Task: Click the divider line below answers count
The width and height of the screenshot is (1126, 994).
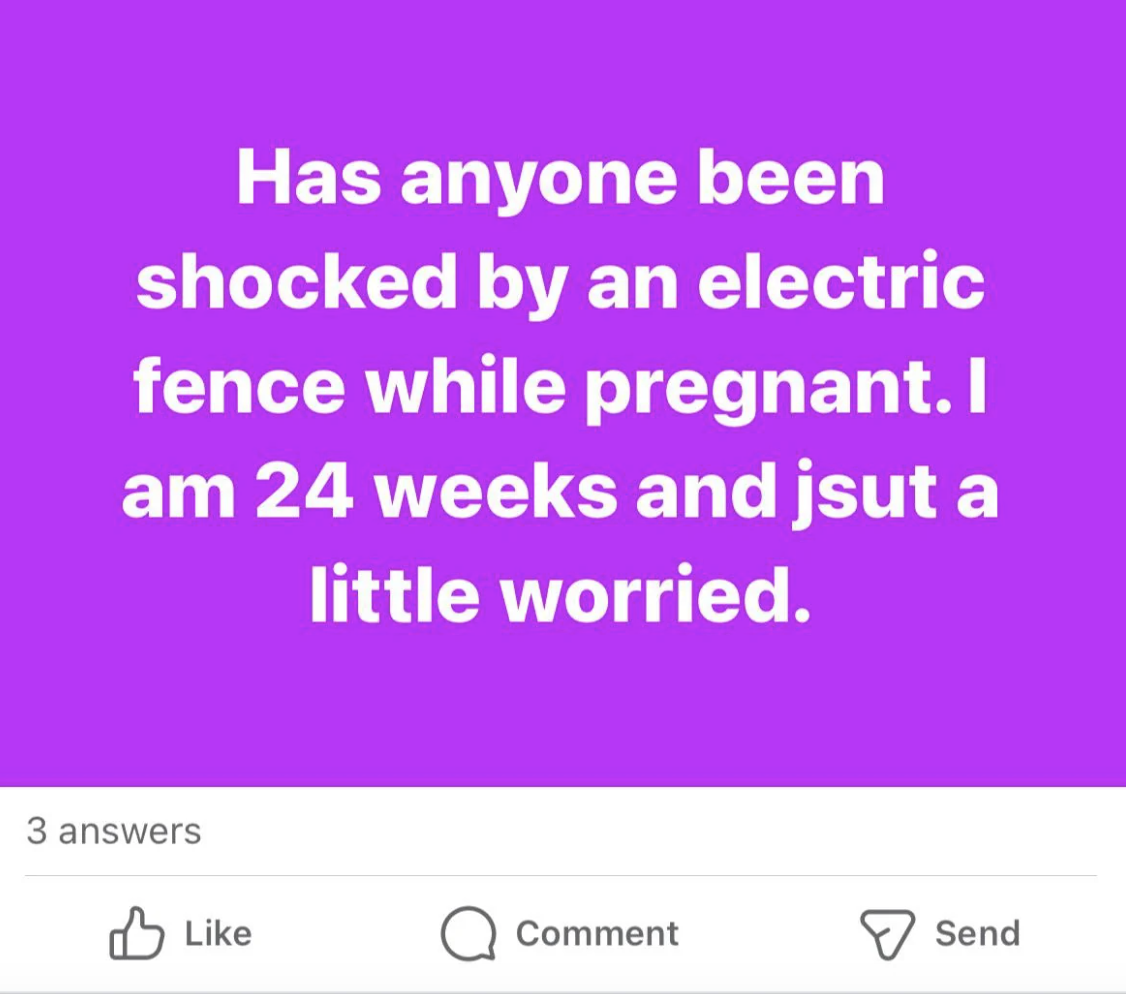Action: 560,876
